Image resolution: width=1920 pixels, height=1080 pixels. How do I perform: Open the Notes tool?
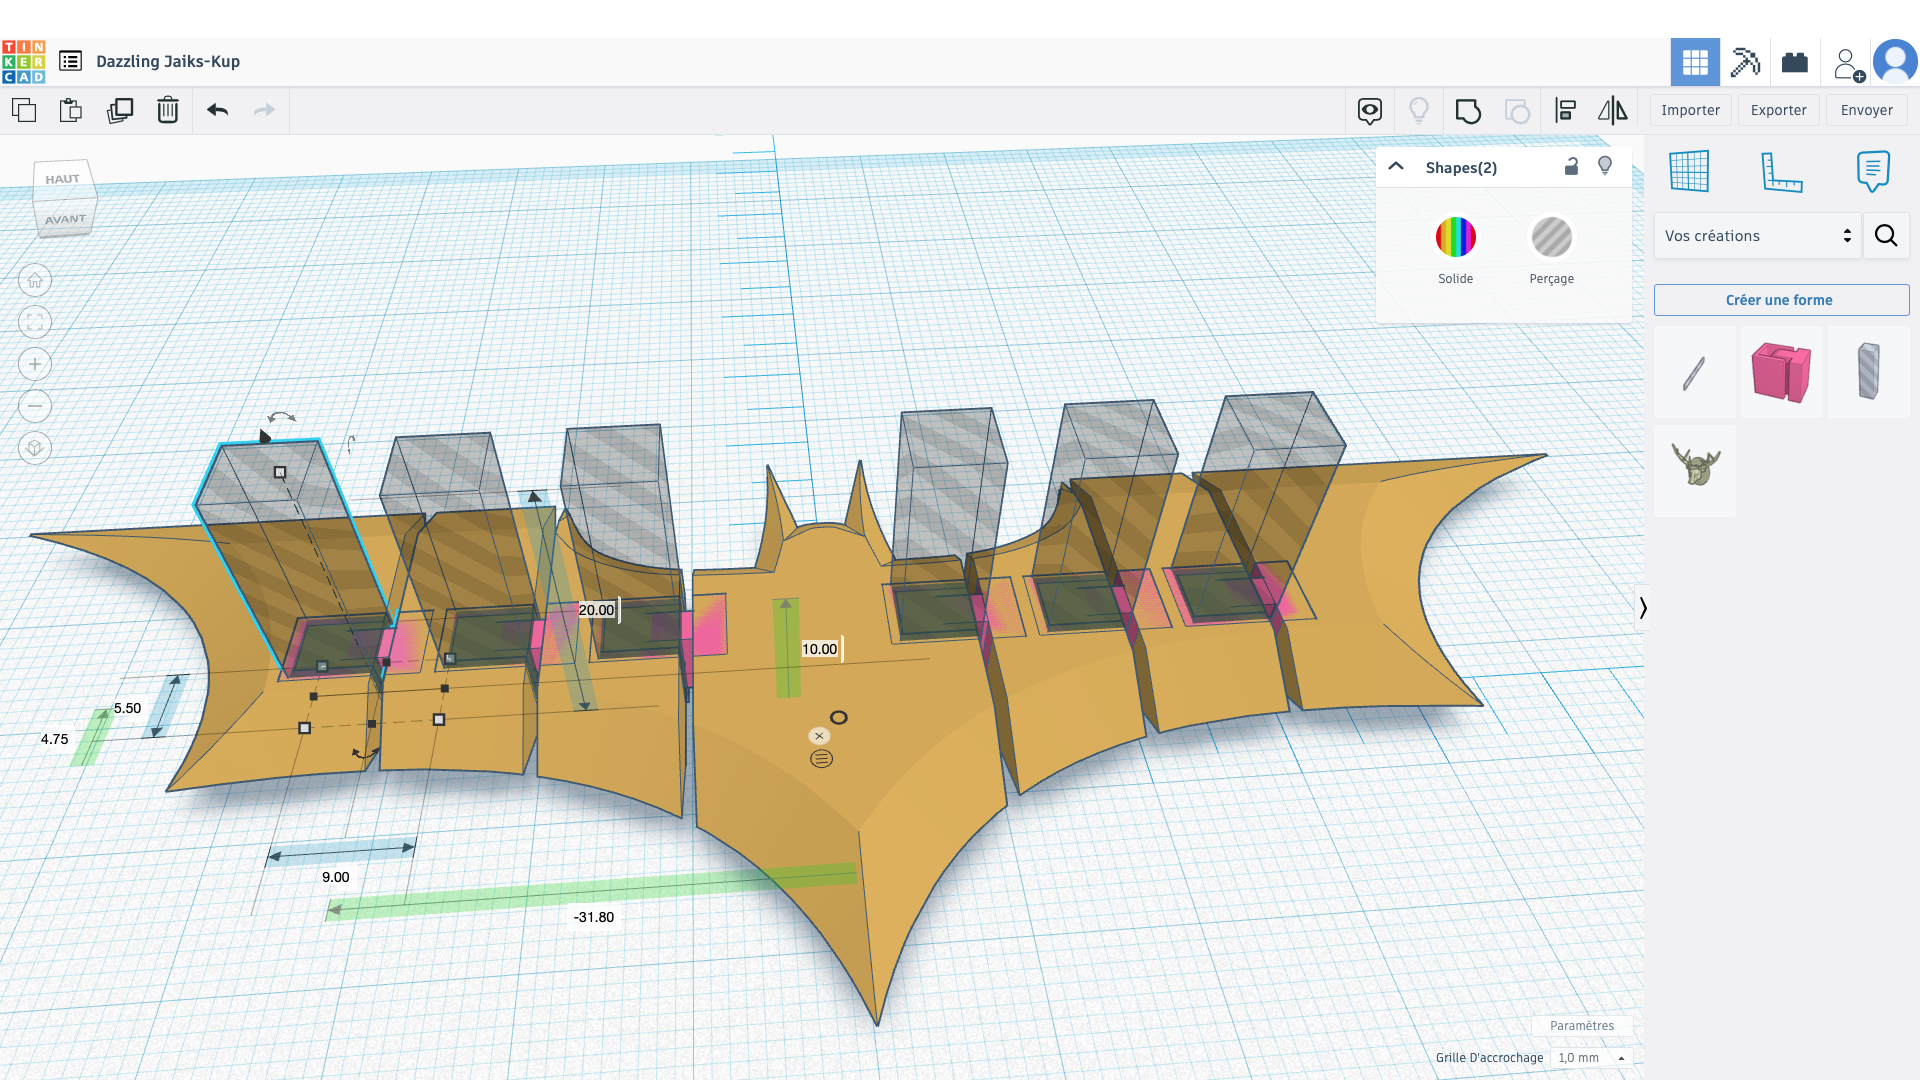(x=1872, y=172)
